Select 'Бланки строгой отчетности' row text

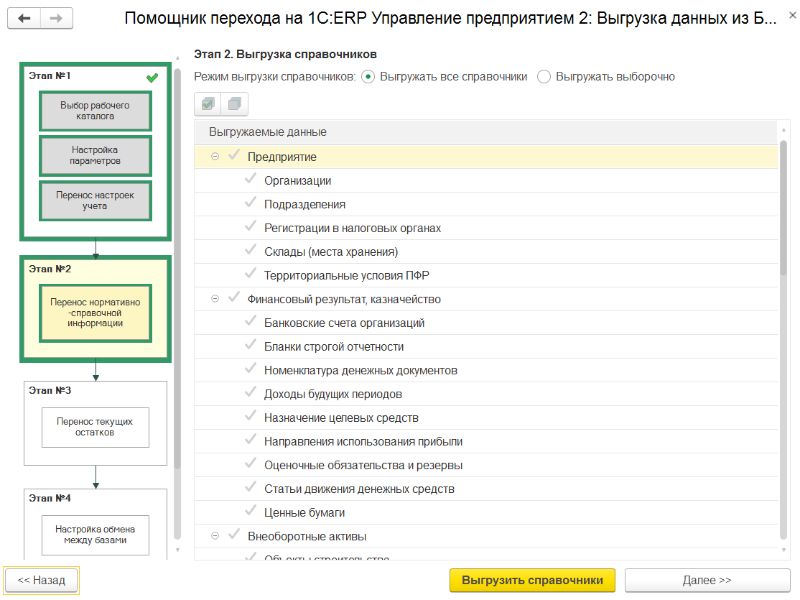pos(334,347)
